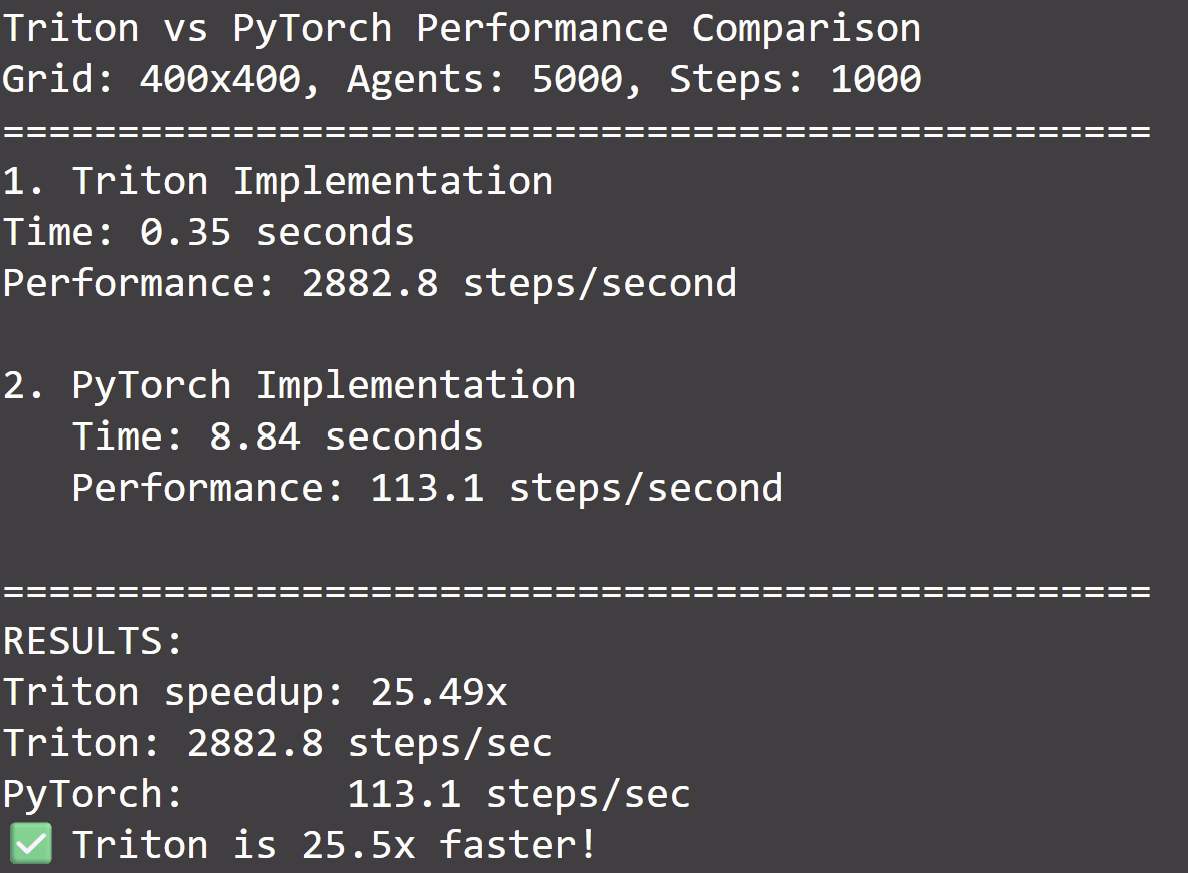Click the "Time: 0.35 seconds" line
The image size is (1188, 873).
click(x=208, y=233)
